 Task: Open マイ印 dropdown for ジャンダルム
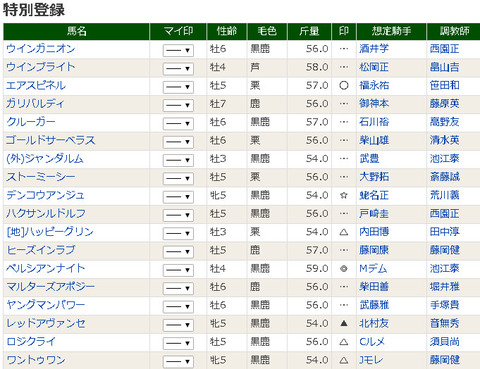click(178, 160)
